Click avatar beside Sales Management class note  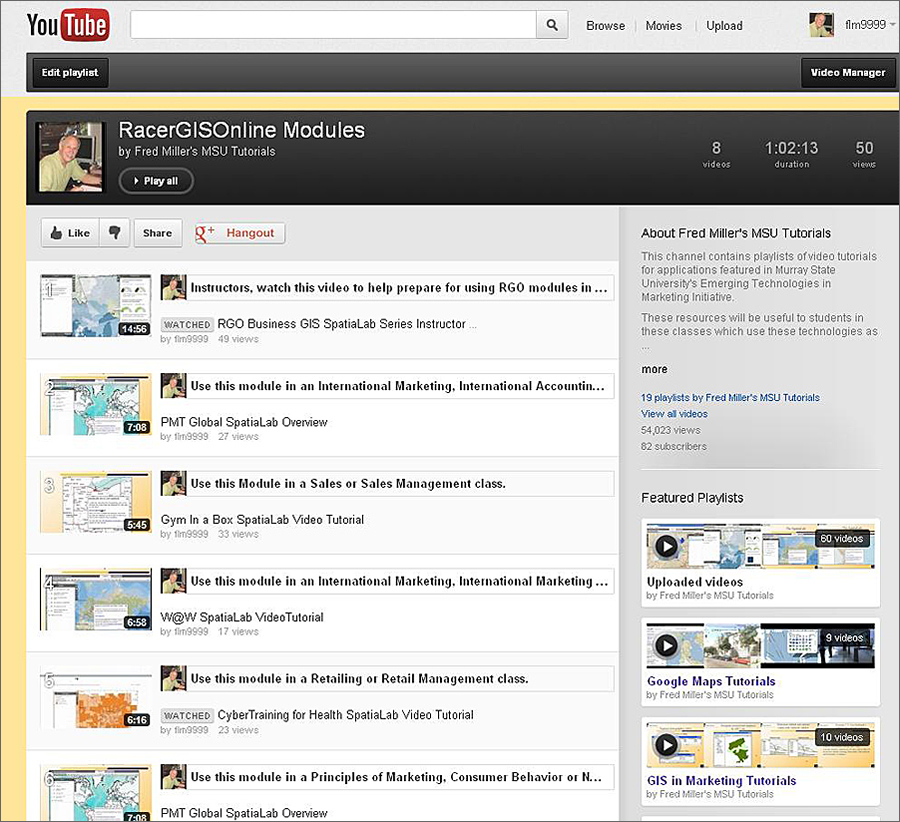pyautogui.click(x=173, y=483)
